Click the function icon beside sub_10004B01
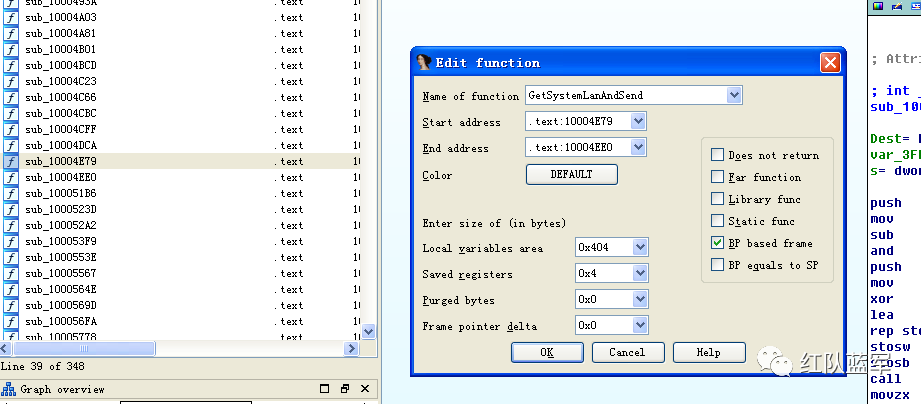The image size is (921, 404). coord(11,49)
